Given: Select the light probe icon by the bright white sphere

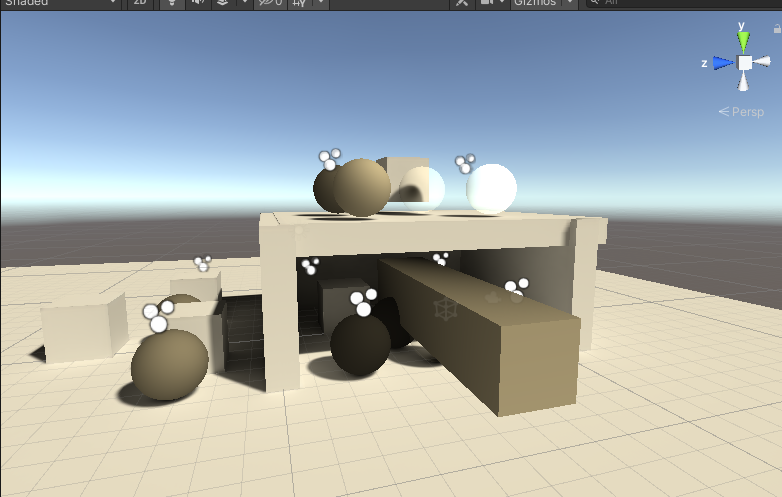Looking at the screenshot, I should pos(466,163).
